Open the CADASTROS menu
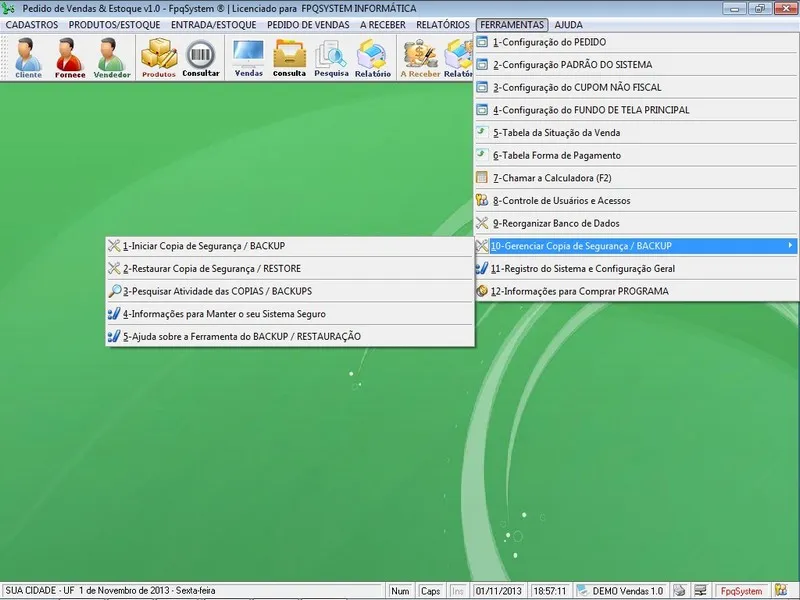800x600 pixels. 32,24
